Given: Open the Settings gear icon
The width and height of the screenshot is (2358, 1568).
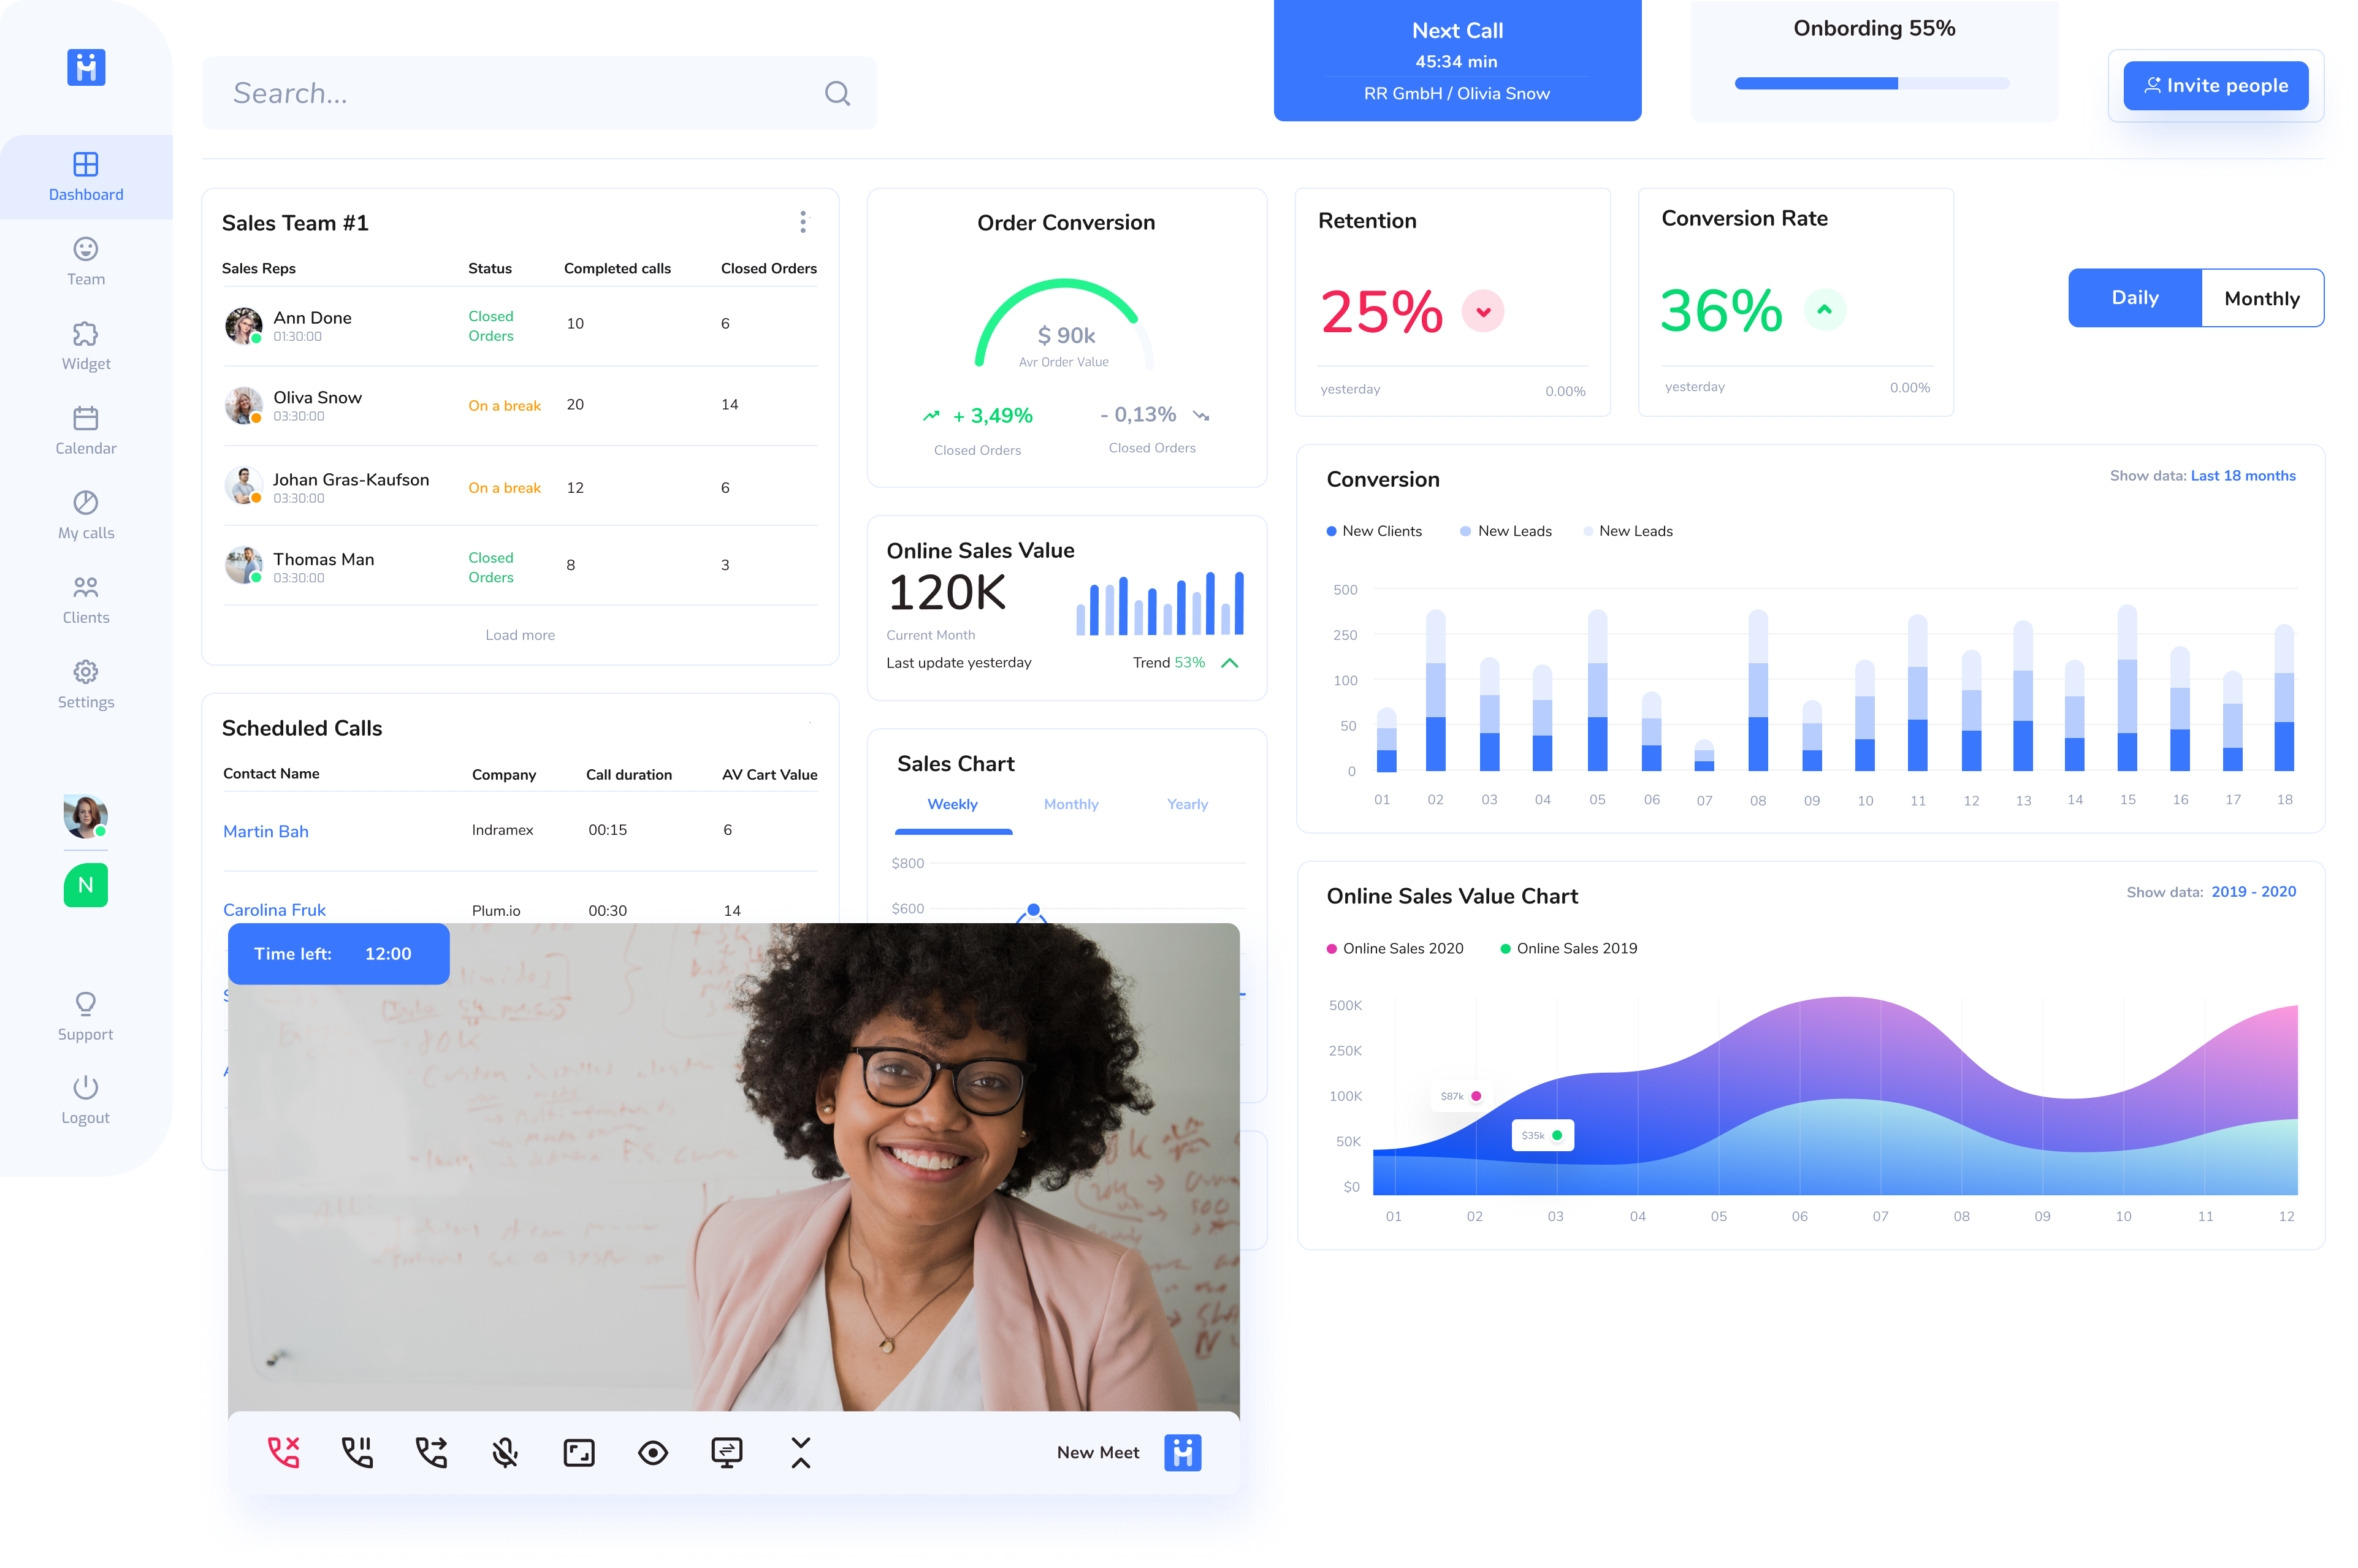Looking at the screenshot, I should coord(86,672).
